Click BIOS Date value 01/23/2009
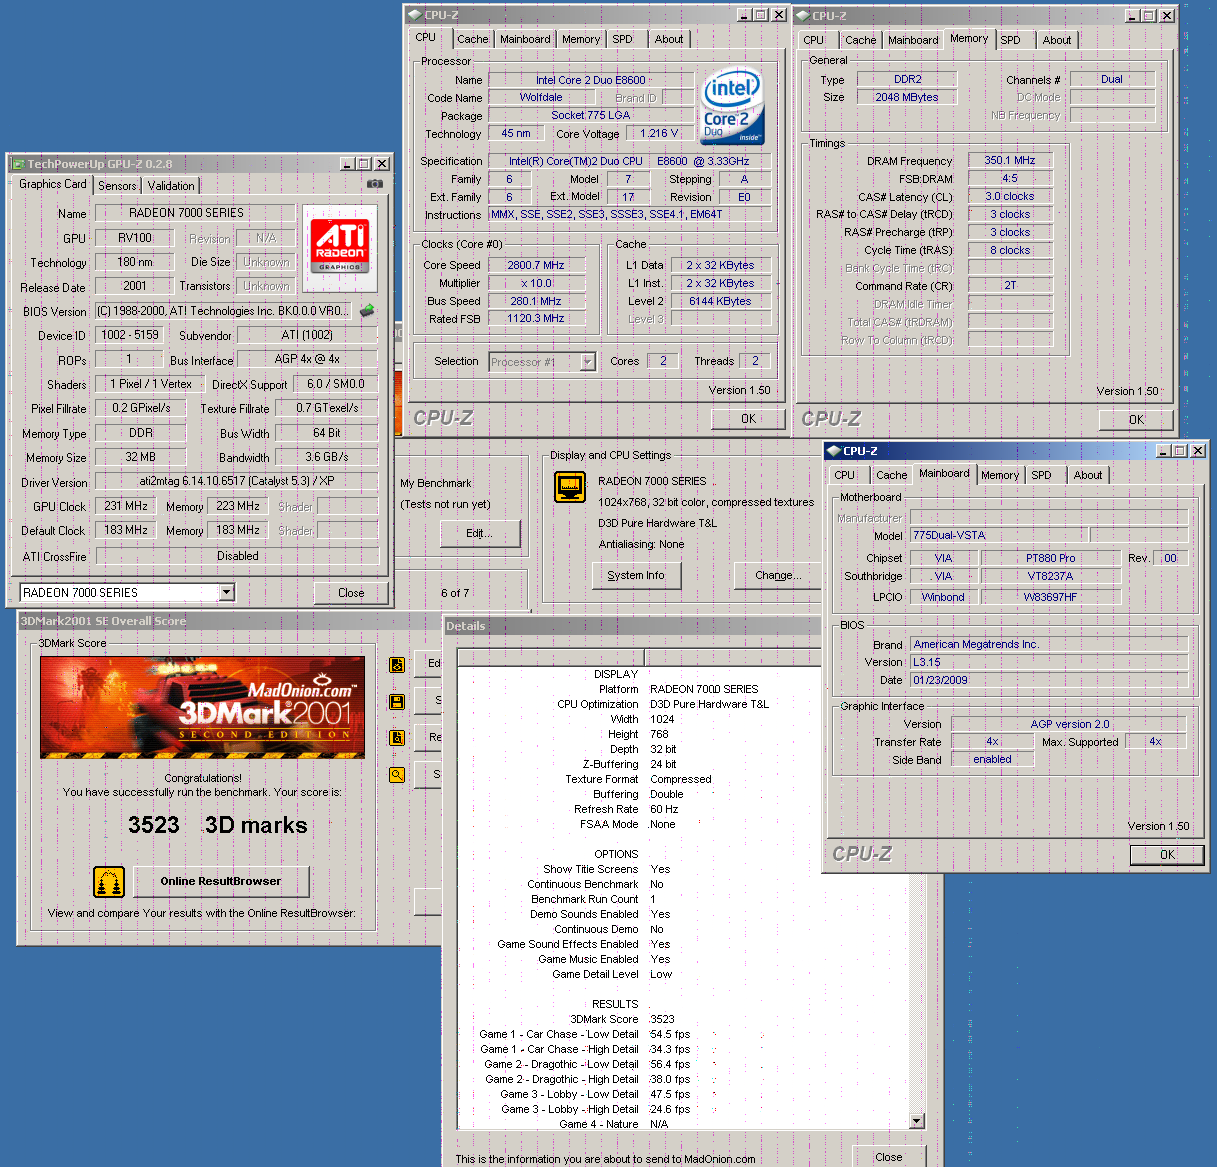The image size is (1217, 1167). click(x=1049, y=680)
